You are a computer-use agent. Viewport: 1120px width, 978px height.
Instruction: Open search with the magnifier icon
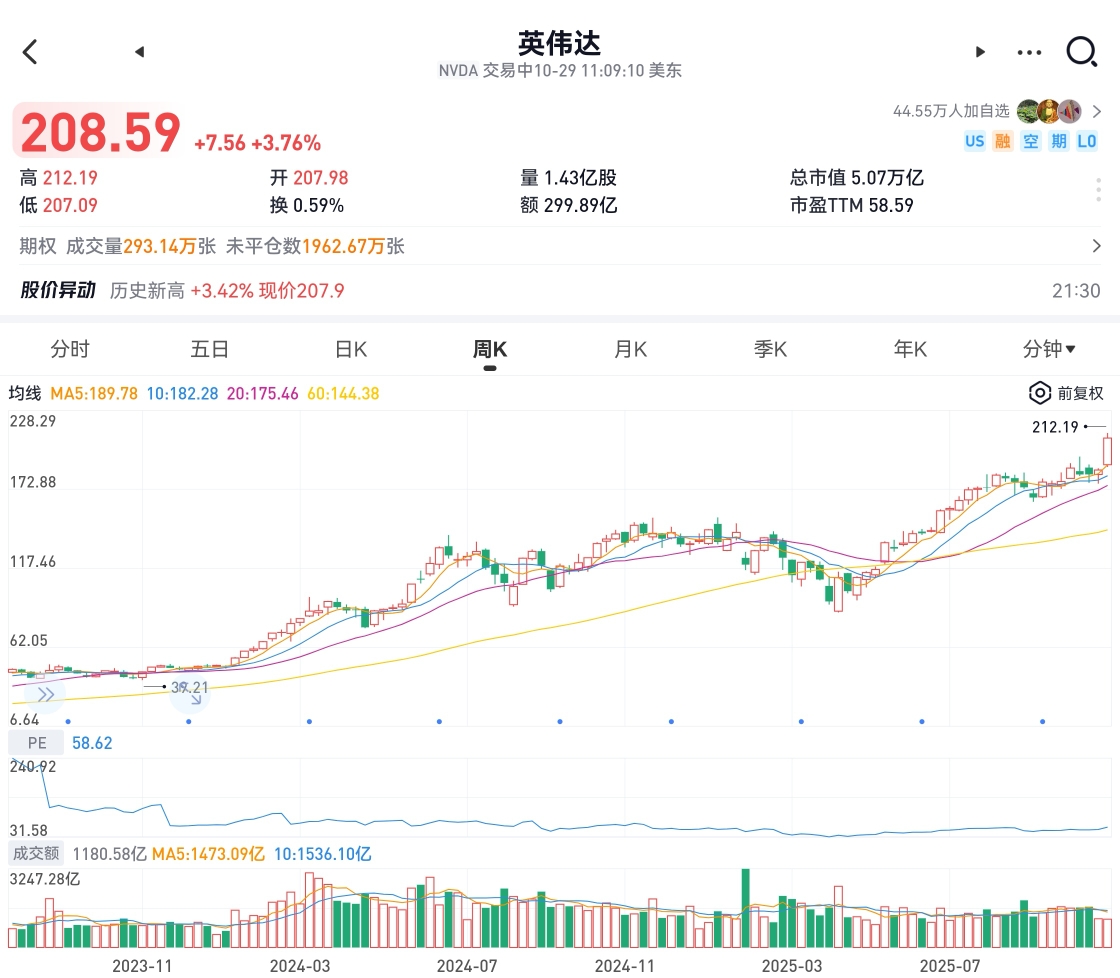(x=1081, y=51)
